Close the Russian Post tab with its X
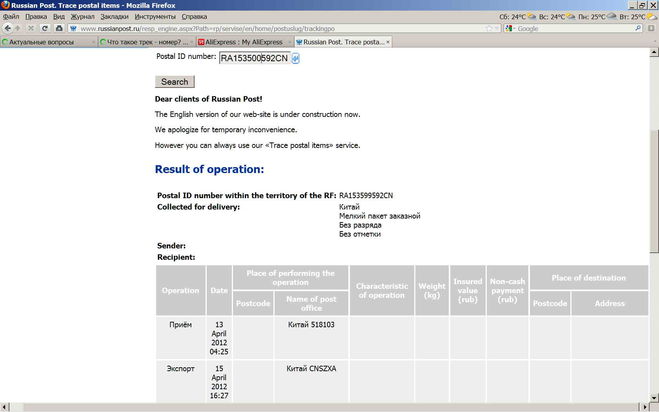The image size is (659, 412). pos(387,42)
